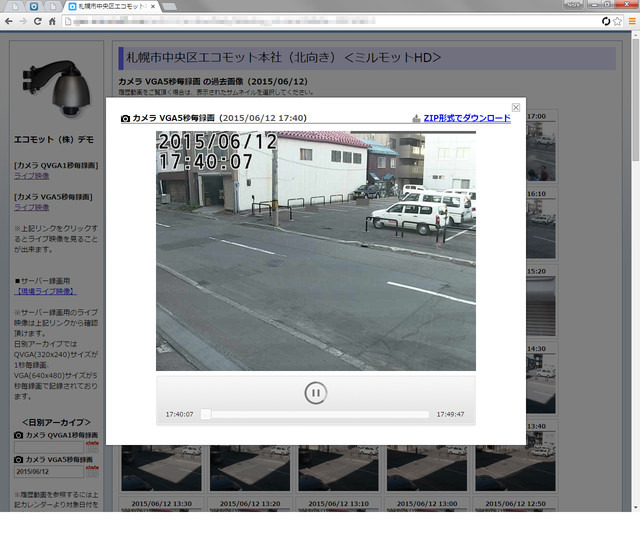Click the QVGA archive date field
640x542 pixels.
(x=49, y=447)
